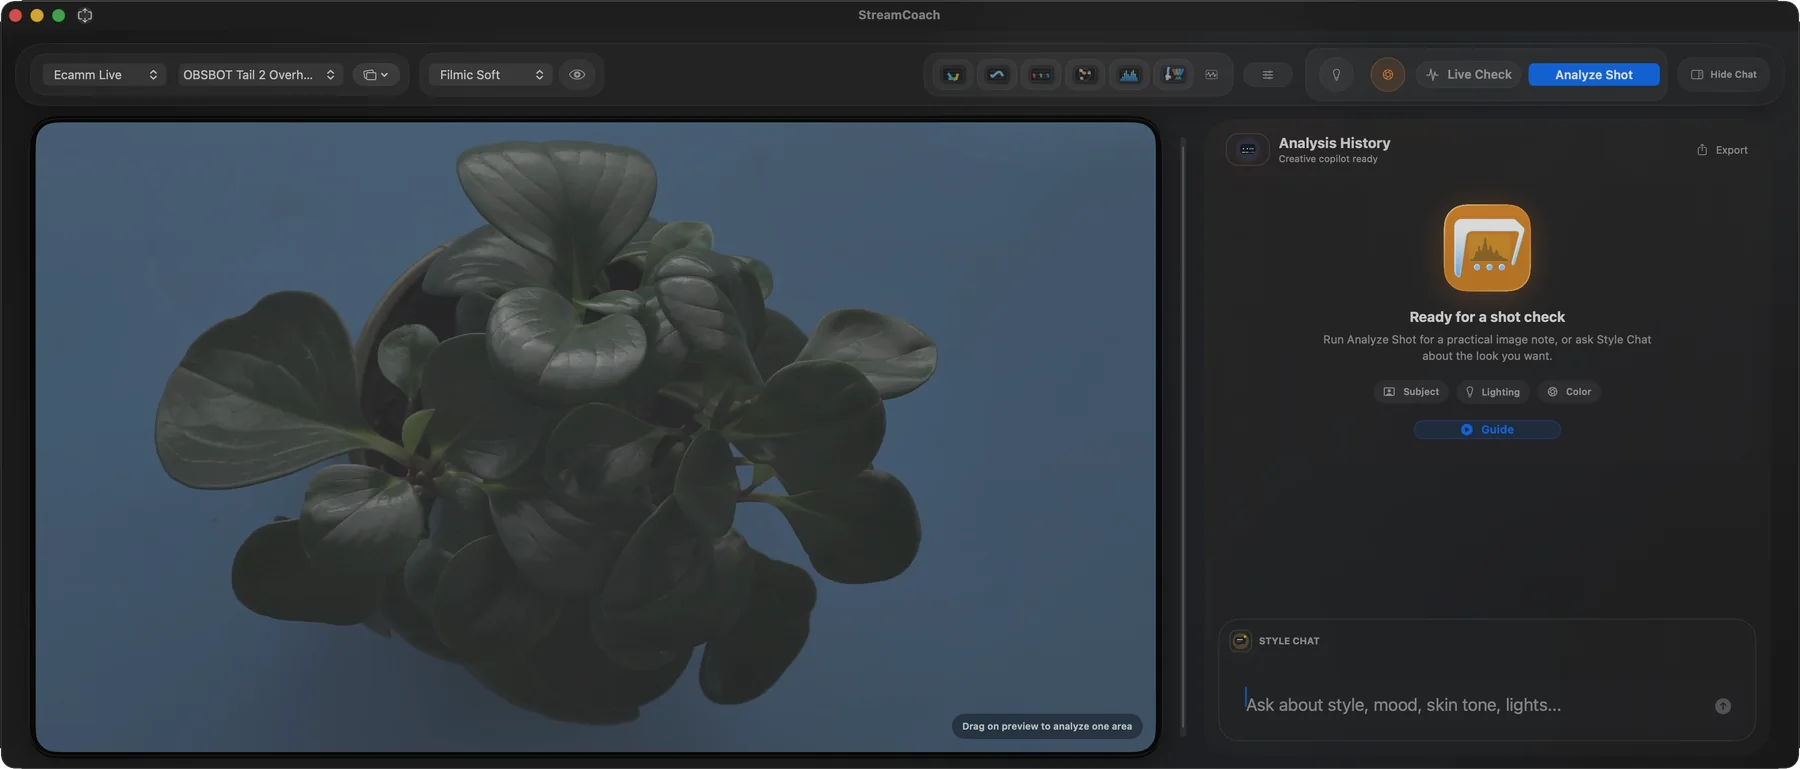This screenshot has height=769, width=1800.
Task: Click 'Creative copilot ready' status text
Action: (1328, 159)
